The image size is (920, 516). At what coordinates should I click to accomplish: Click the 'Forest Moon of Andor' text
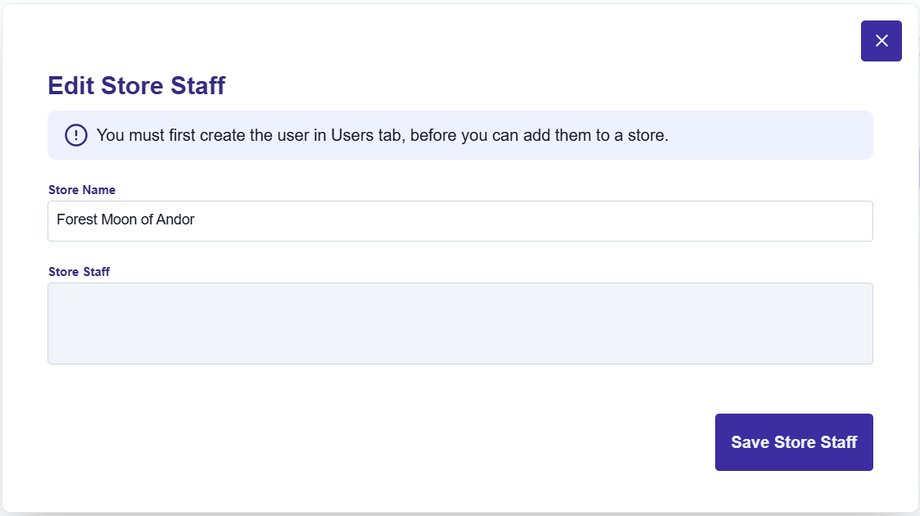click(x=125, y=220)
